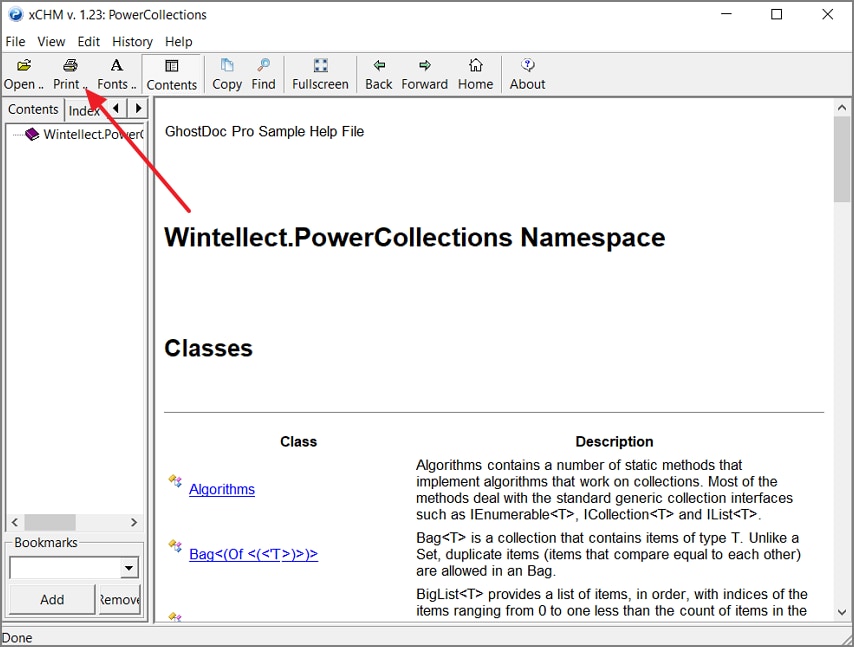Click the tree panel right scroll arrow
Viewport: 854px width, 647px height.
tap(134, 522)
